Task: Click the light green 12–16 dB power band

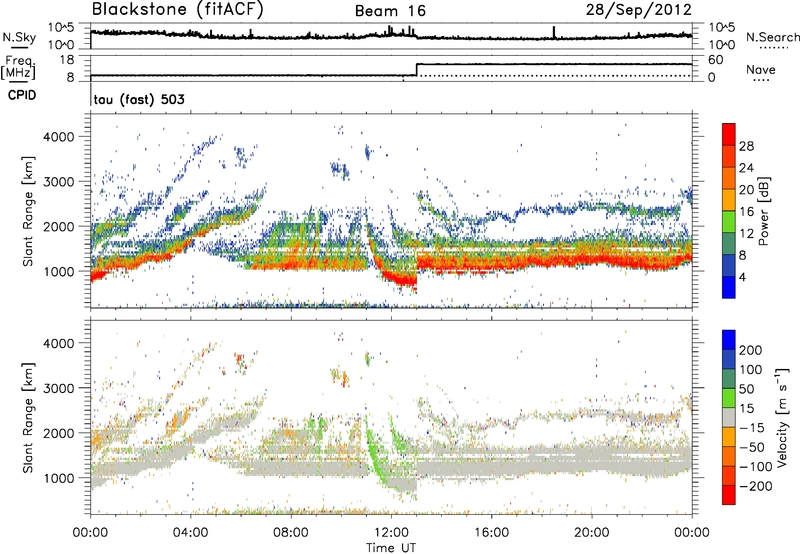Action: [x=729, y=222]
